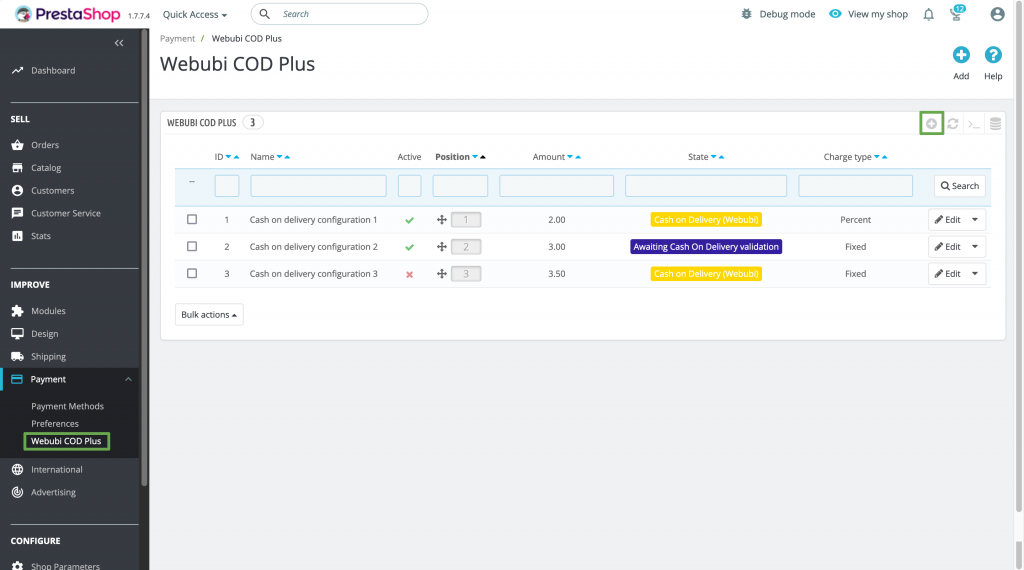This screenshot has width=1024, height=570.
Task: Click the Shipping truck icon in sidebar
Action: point(18,356)
